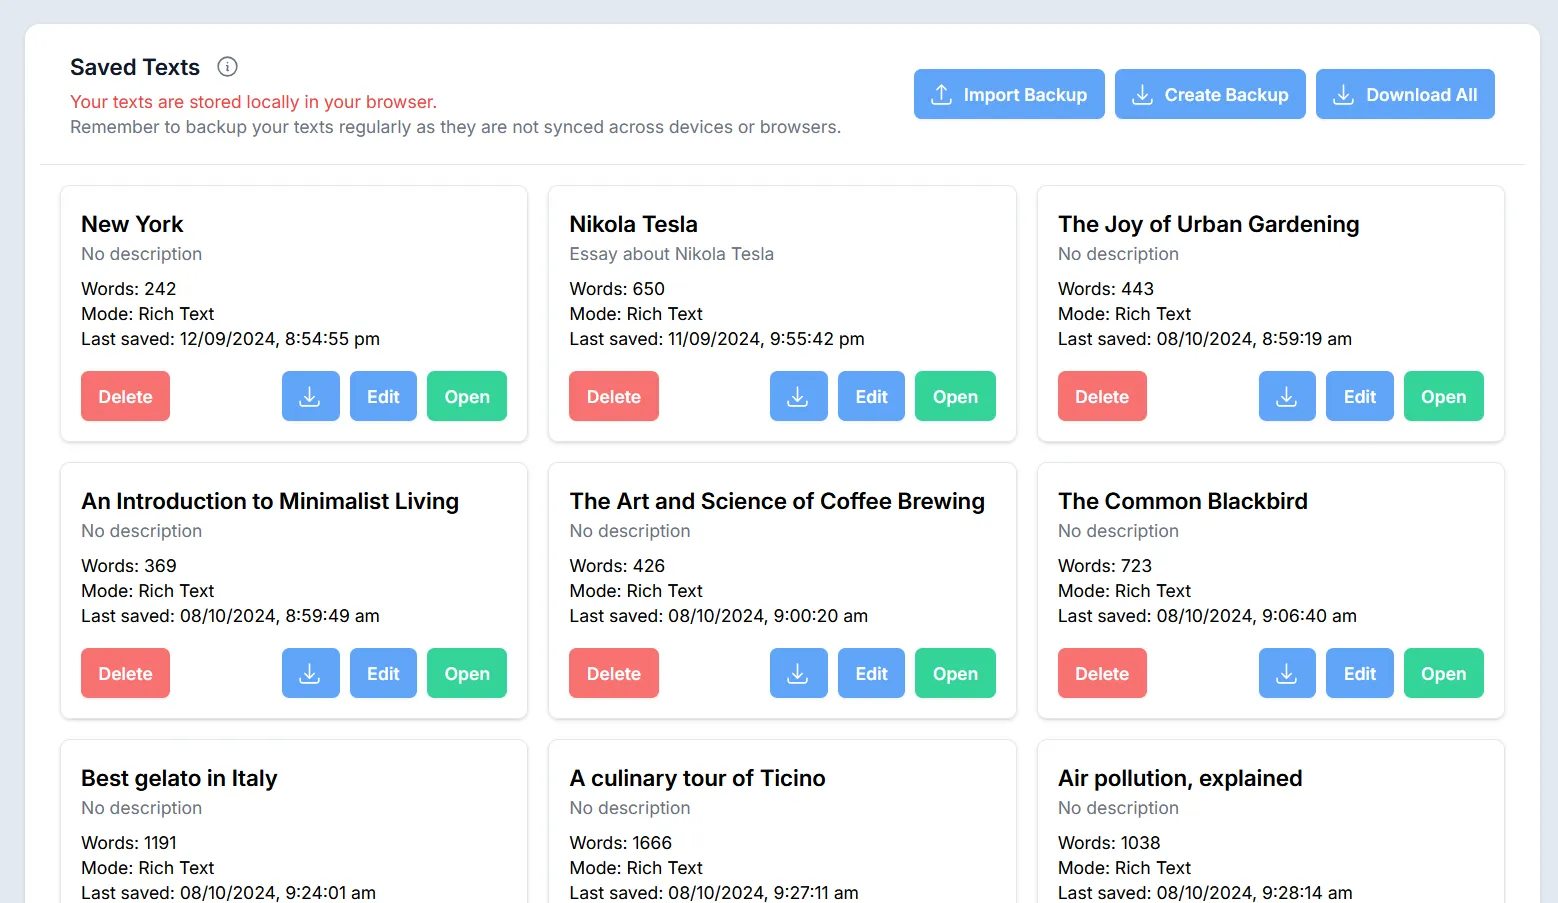Delete The Joy of Urban Gardening
Image resolution: width=1558 pixels, height=903 pixels.
click(1102, 396)
